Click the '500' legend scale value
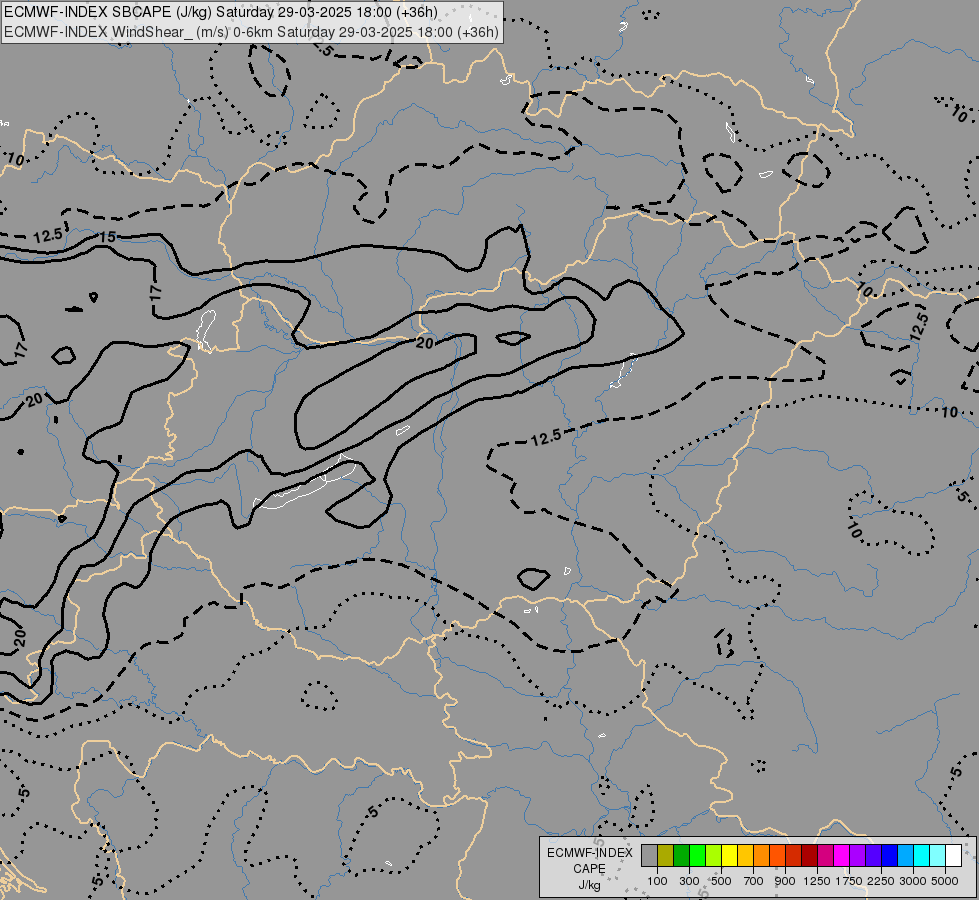979x900 pixels. click(721, 881)
